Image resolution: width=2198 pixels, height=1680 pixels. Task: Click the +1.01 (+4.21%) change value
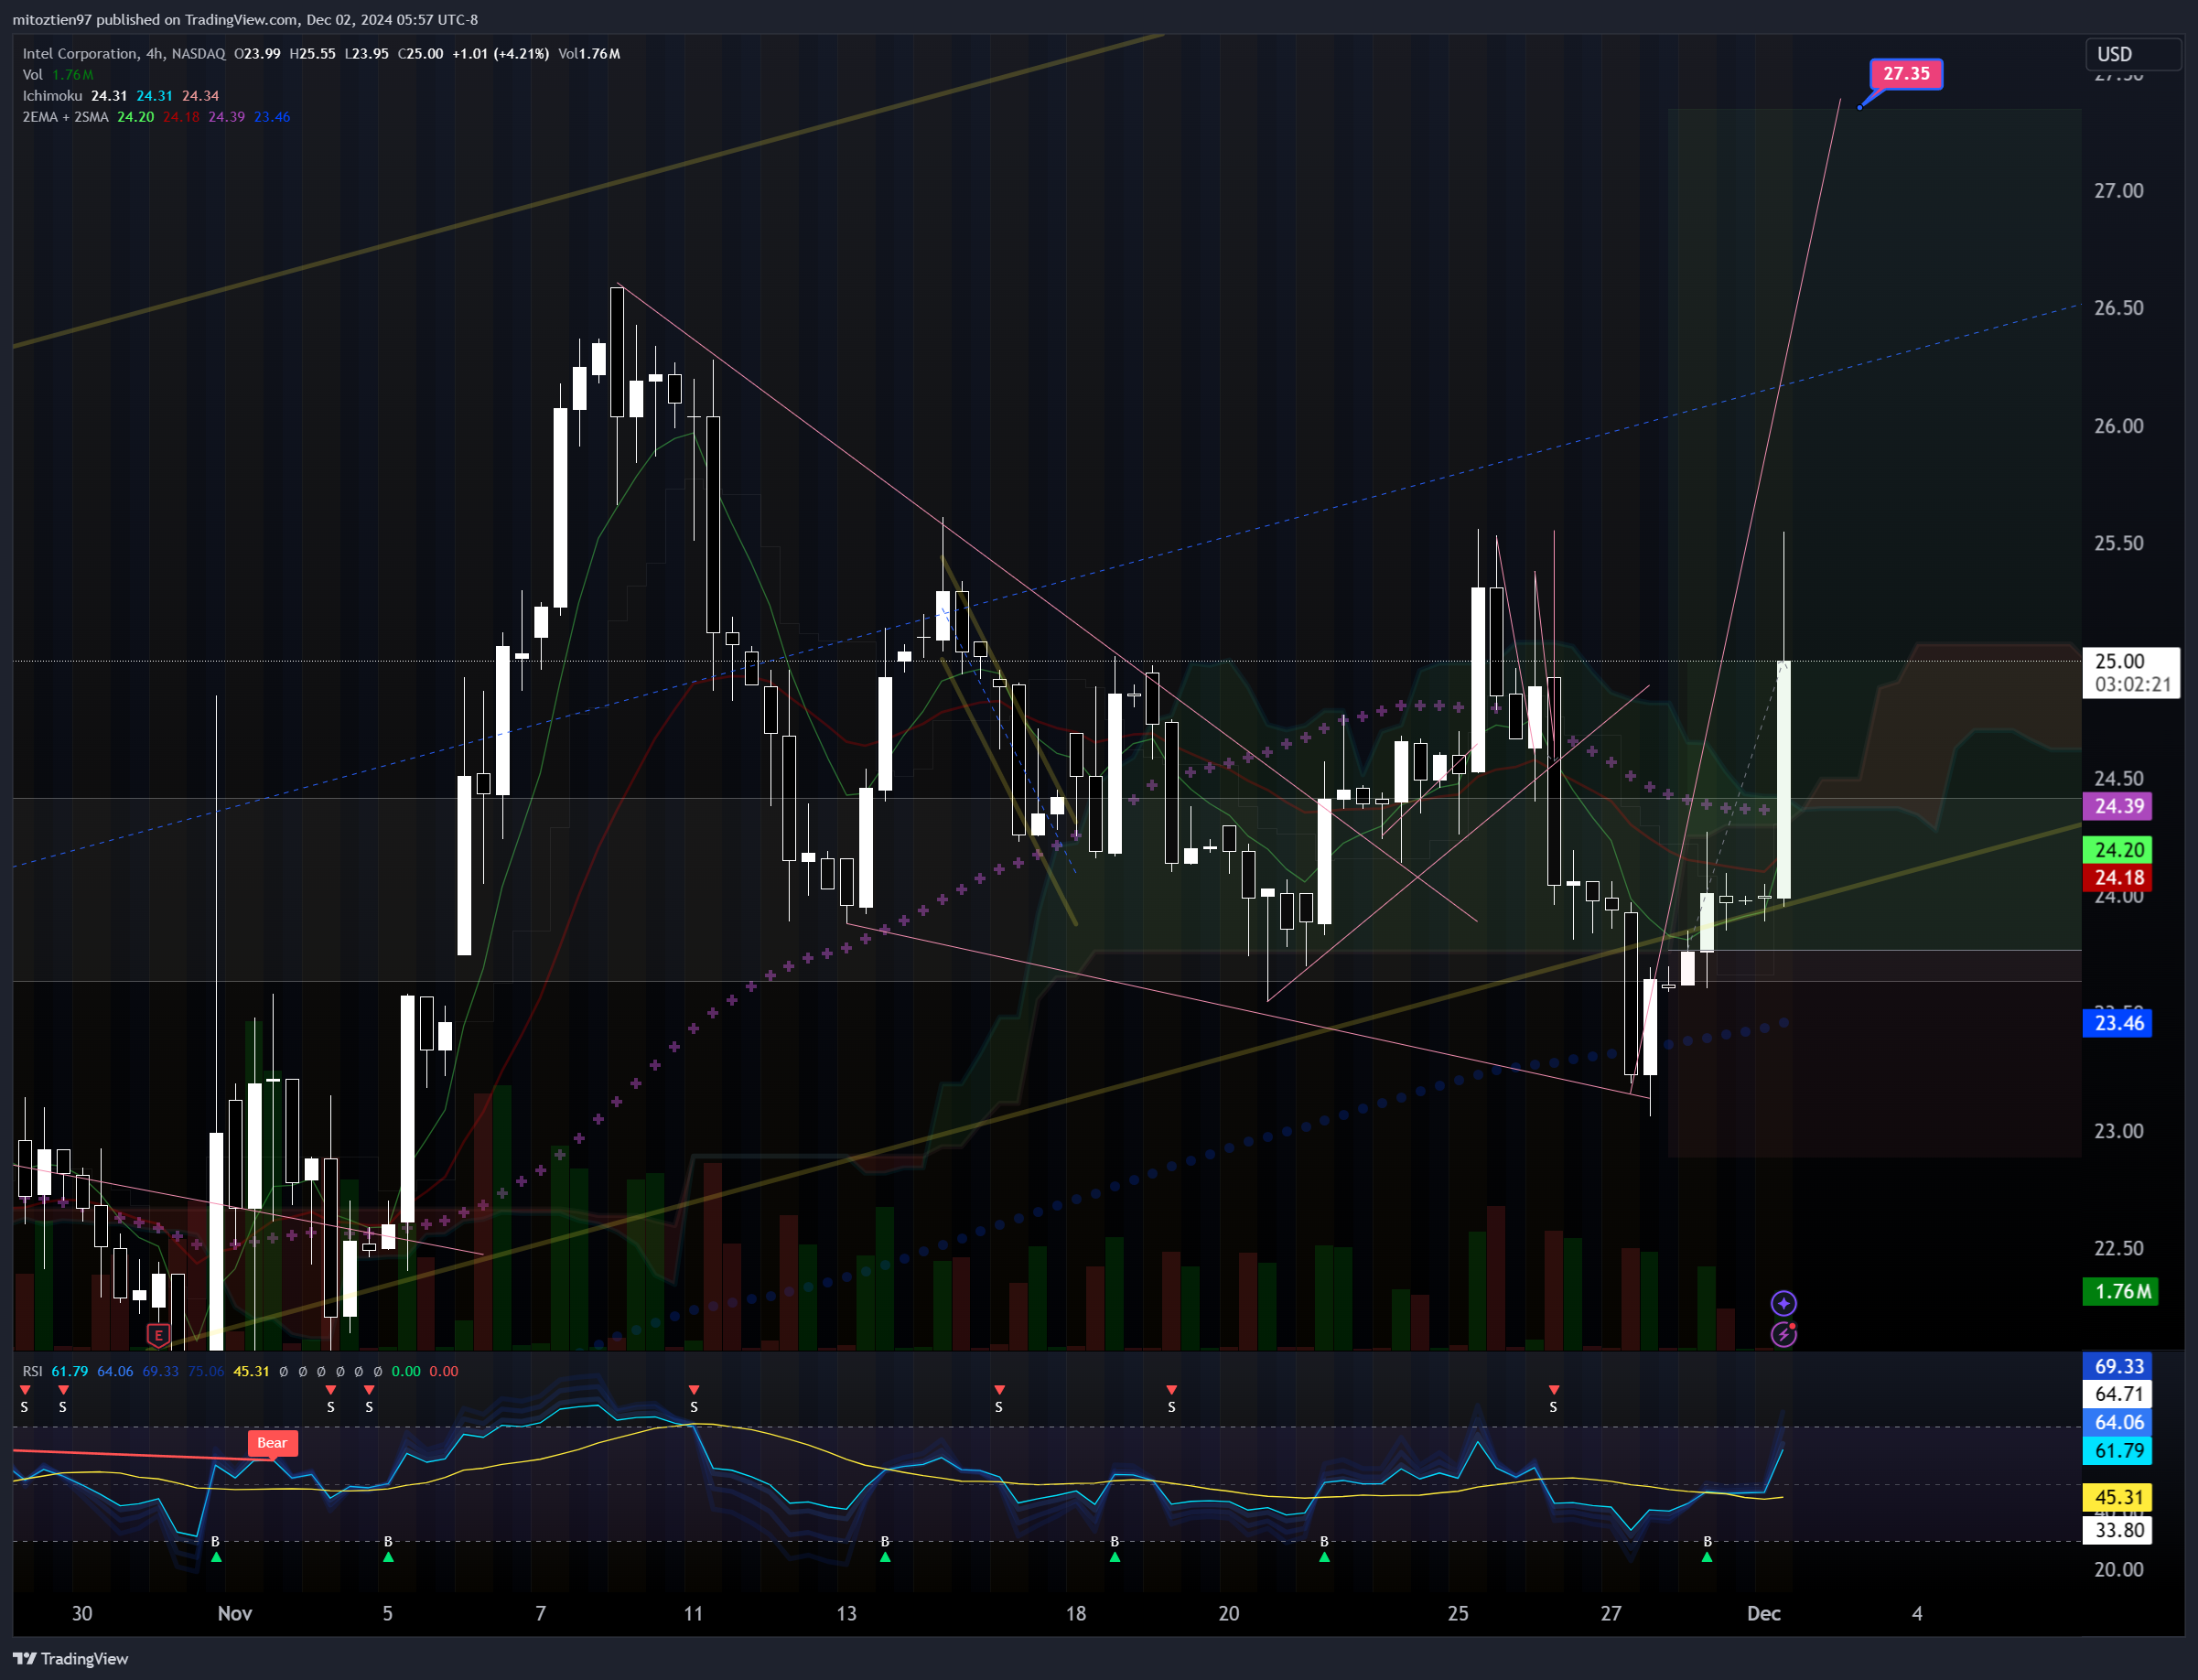click(x=500, y=54)
